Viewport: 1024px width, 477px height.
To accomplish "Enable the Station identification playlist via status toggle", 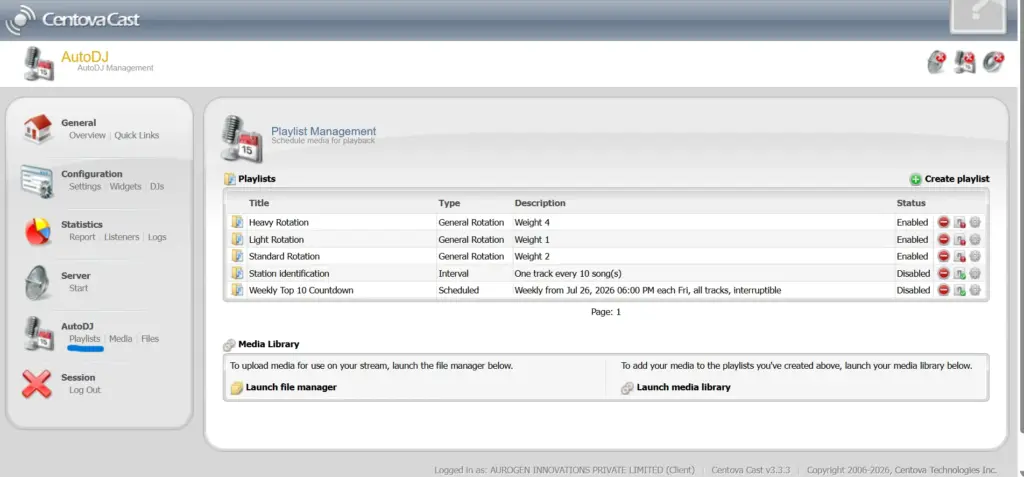I will pyautogui.click(x=959, y=274).
